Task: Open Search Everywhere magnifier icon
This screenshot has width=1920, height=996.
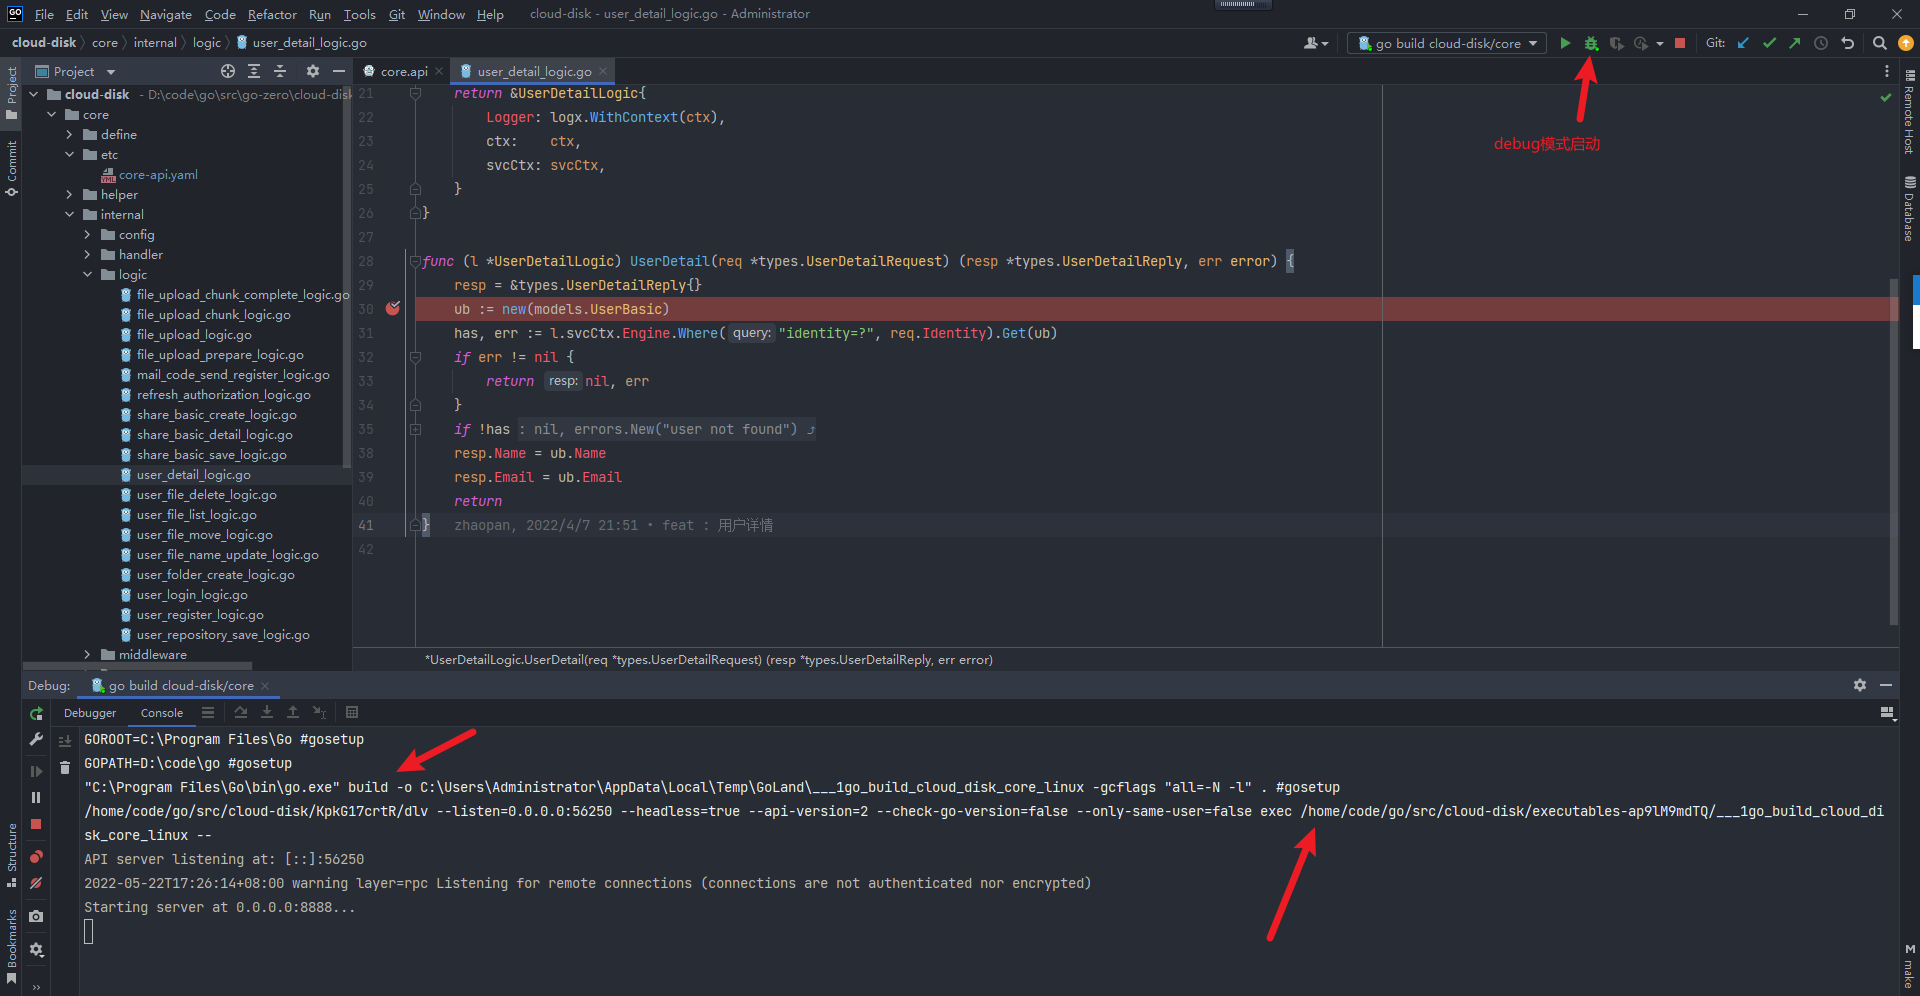Action: (1880, 43)
